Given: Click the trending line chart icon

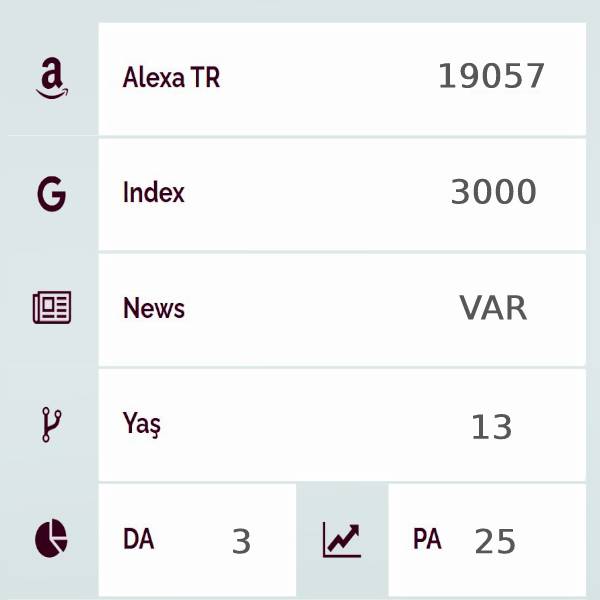Looking at the screenshot, I should pyautogui.click(x=341, y=540).
